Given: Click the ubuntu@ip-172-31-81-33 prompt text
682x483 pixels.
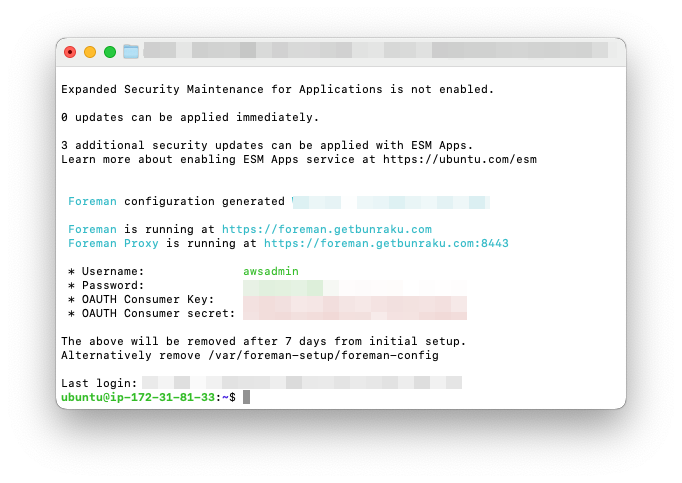Looking at the screenshot, I should click(x=137, y=397).
